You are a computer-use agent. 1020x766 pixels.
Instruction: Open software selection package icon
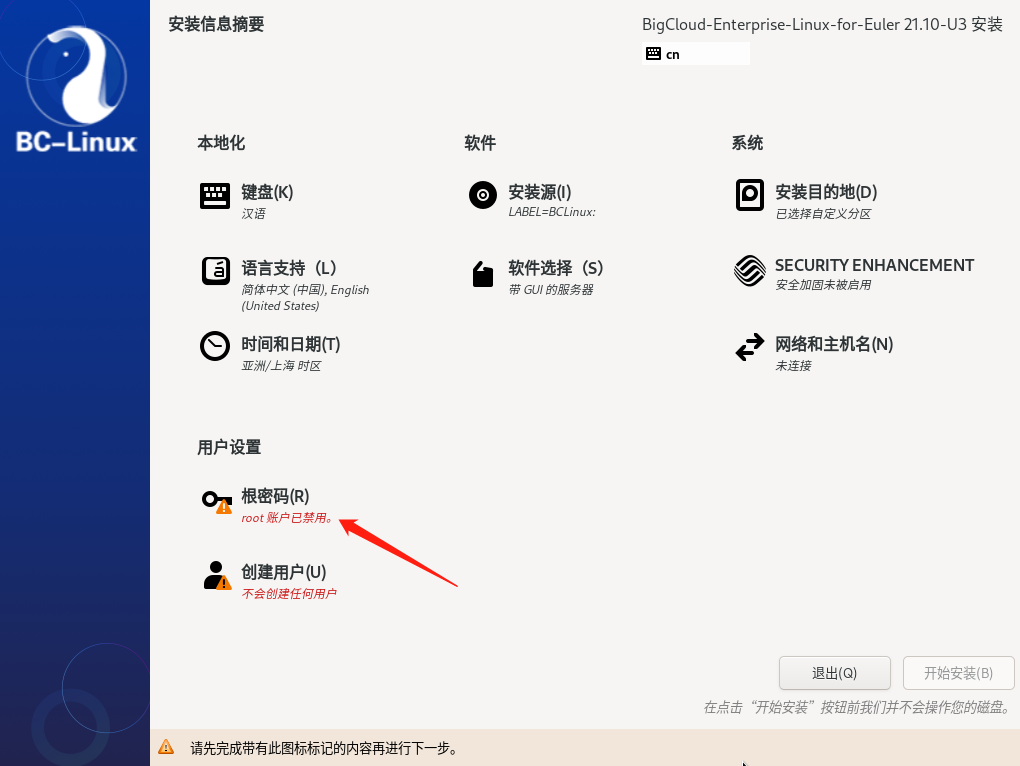pyautogui.click(x=483, y=274)
